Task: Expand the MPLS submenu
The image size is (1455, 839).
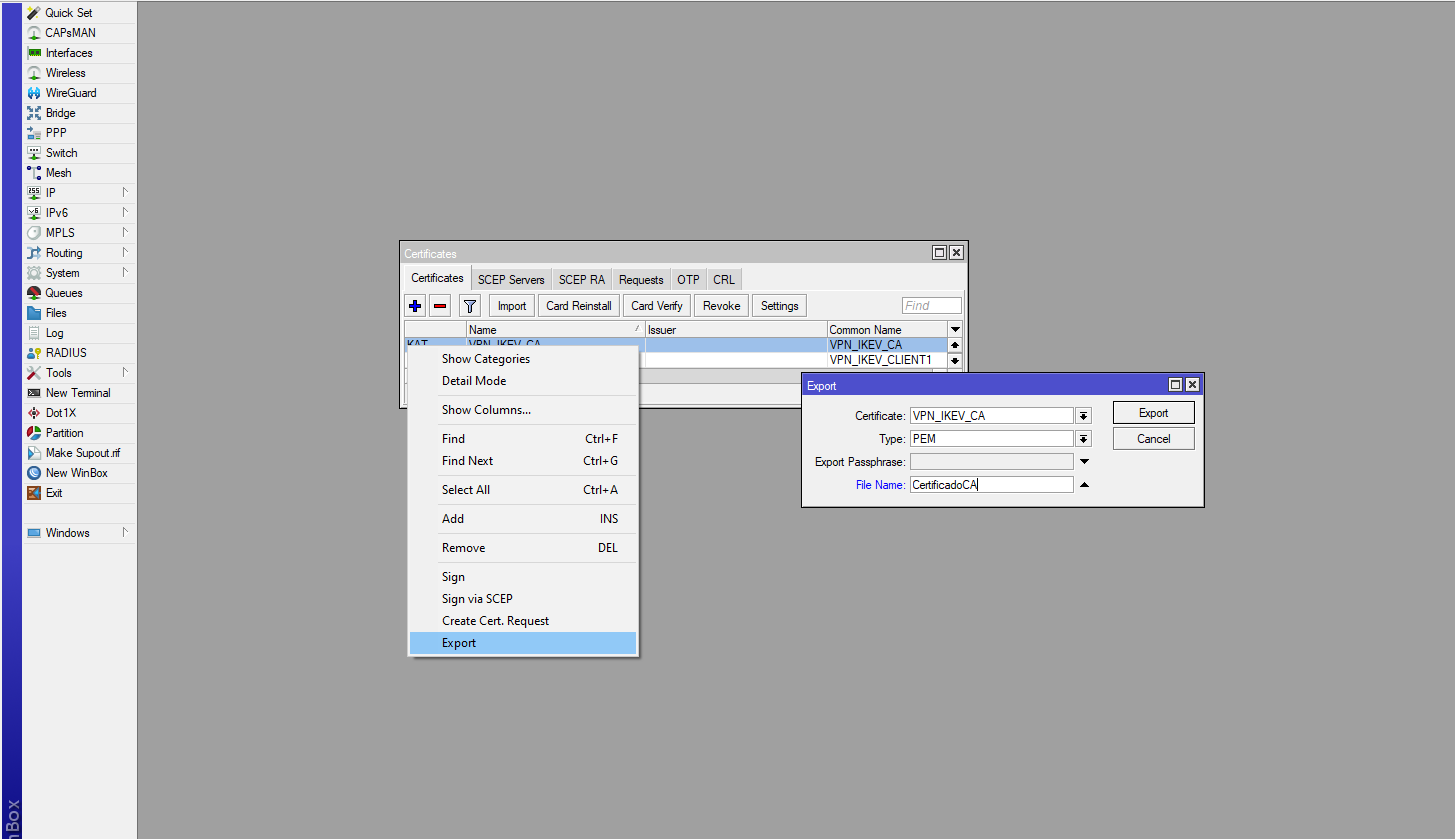Action: tap(125, 232)
